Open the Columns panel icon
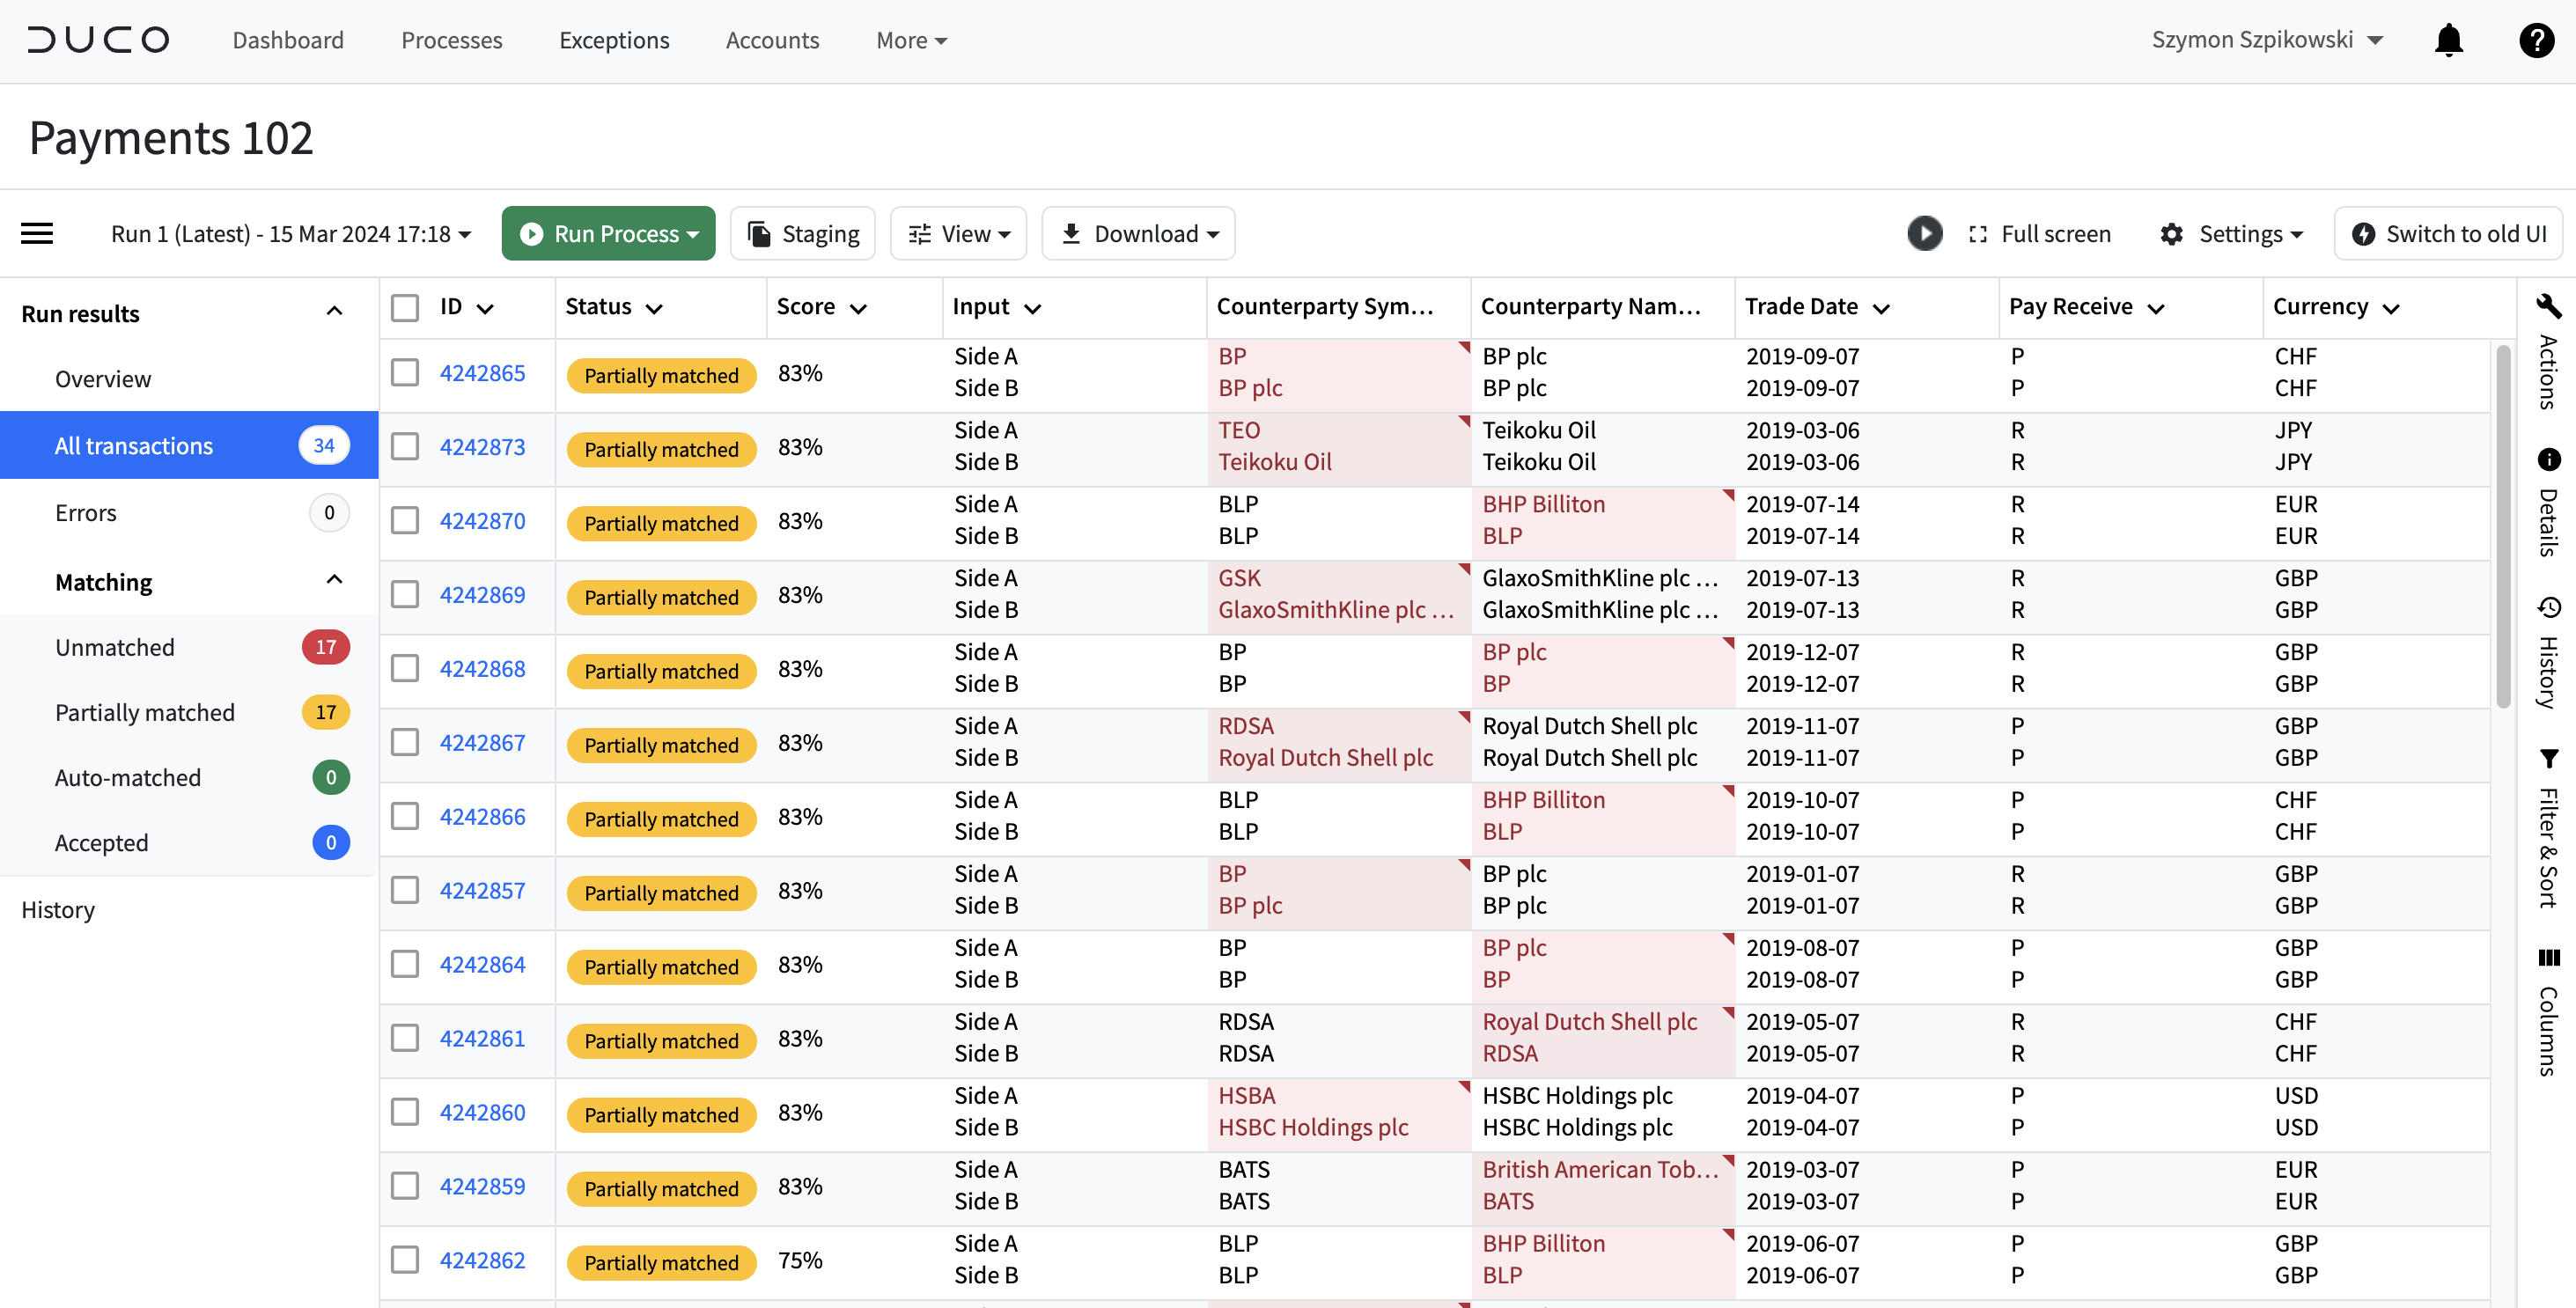The image size is (2576, 1308). pos(2548,957)
